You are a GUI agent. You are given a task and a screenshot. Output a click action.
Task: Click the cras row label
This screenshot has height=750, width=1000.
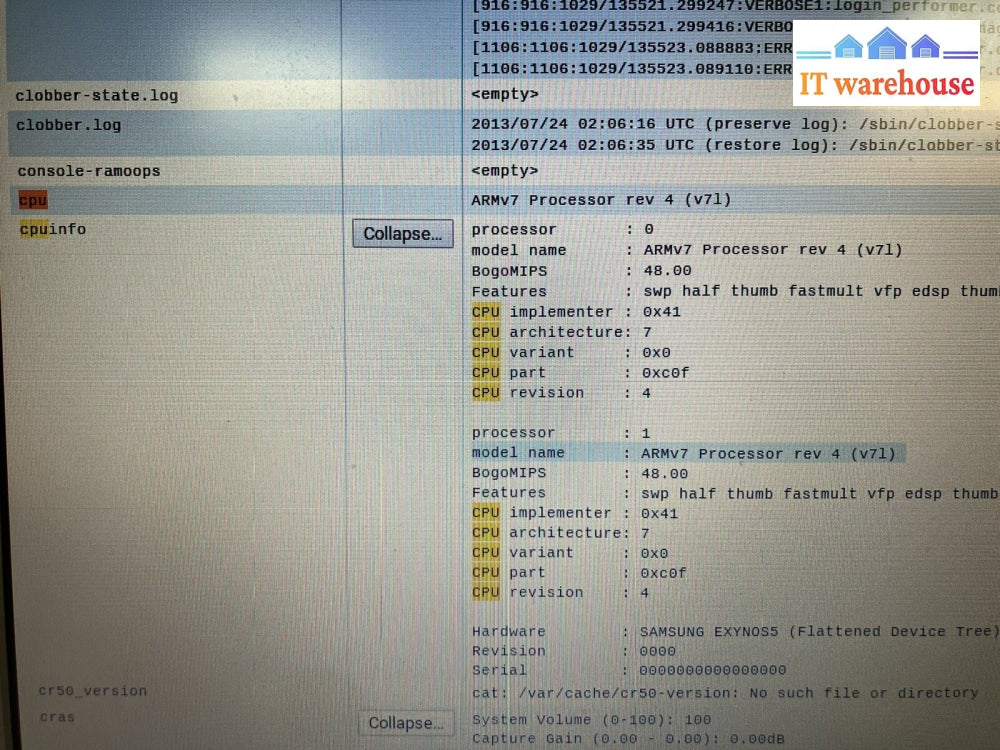[x=57, y=717]
